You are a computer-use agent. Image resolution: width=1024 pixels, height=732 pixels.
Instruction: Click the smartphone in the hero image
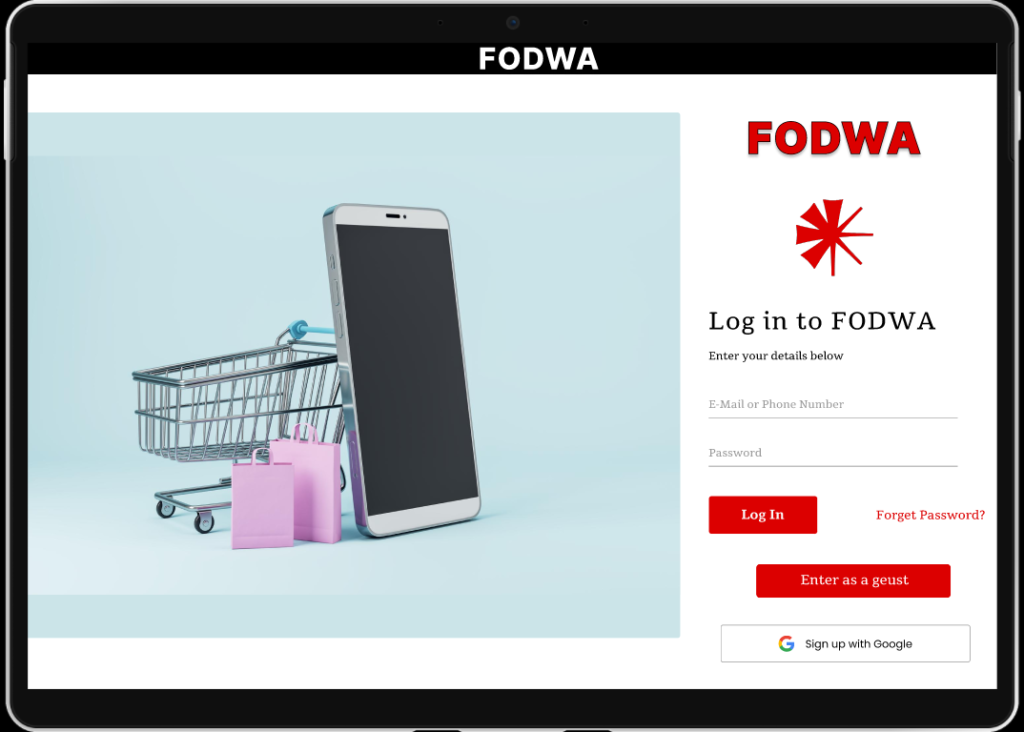[401, 370]
